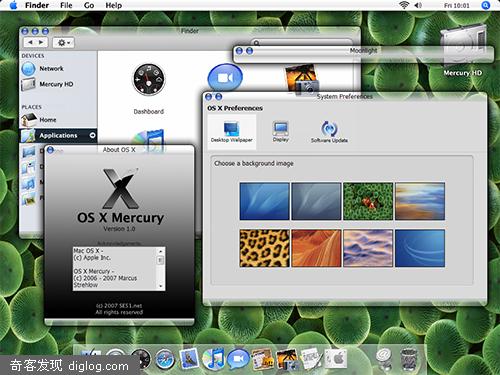500x375 pixels.
Task: Click the Music folder icon in sidebar
Action: coord(29,183)
